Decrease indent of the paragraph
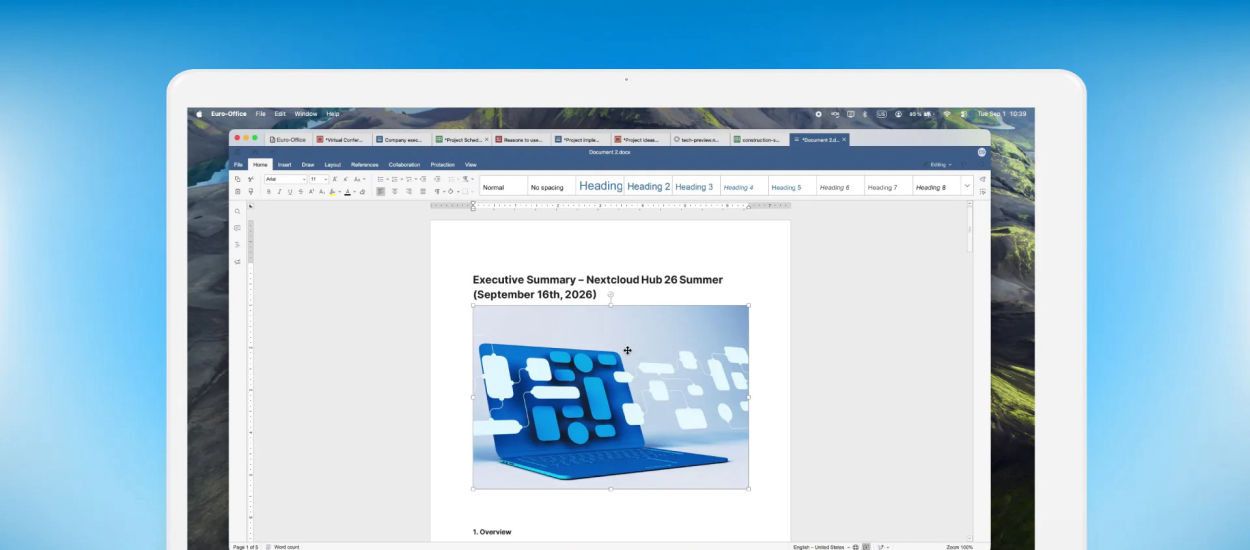Viewport: 1250px width, 550px height. [423, 179]
